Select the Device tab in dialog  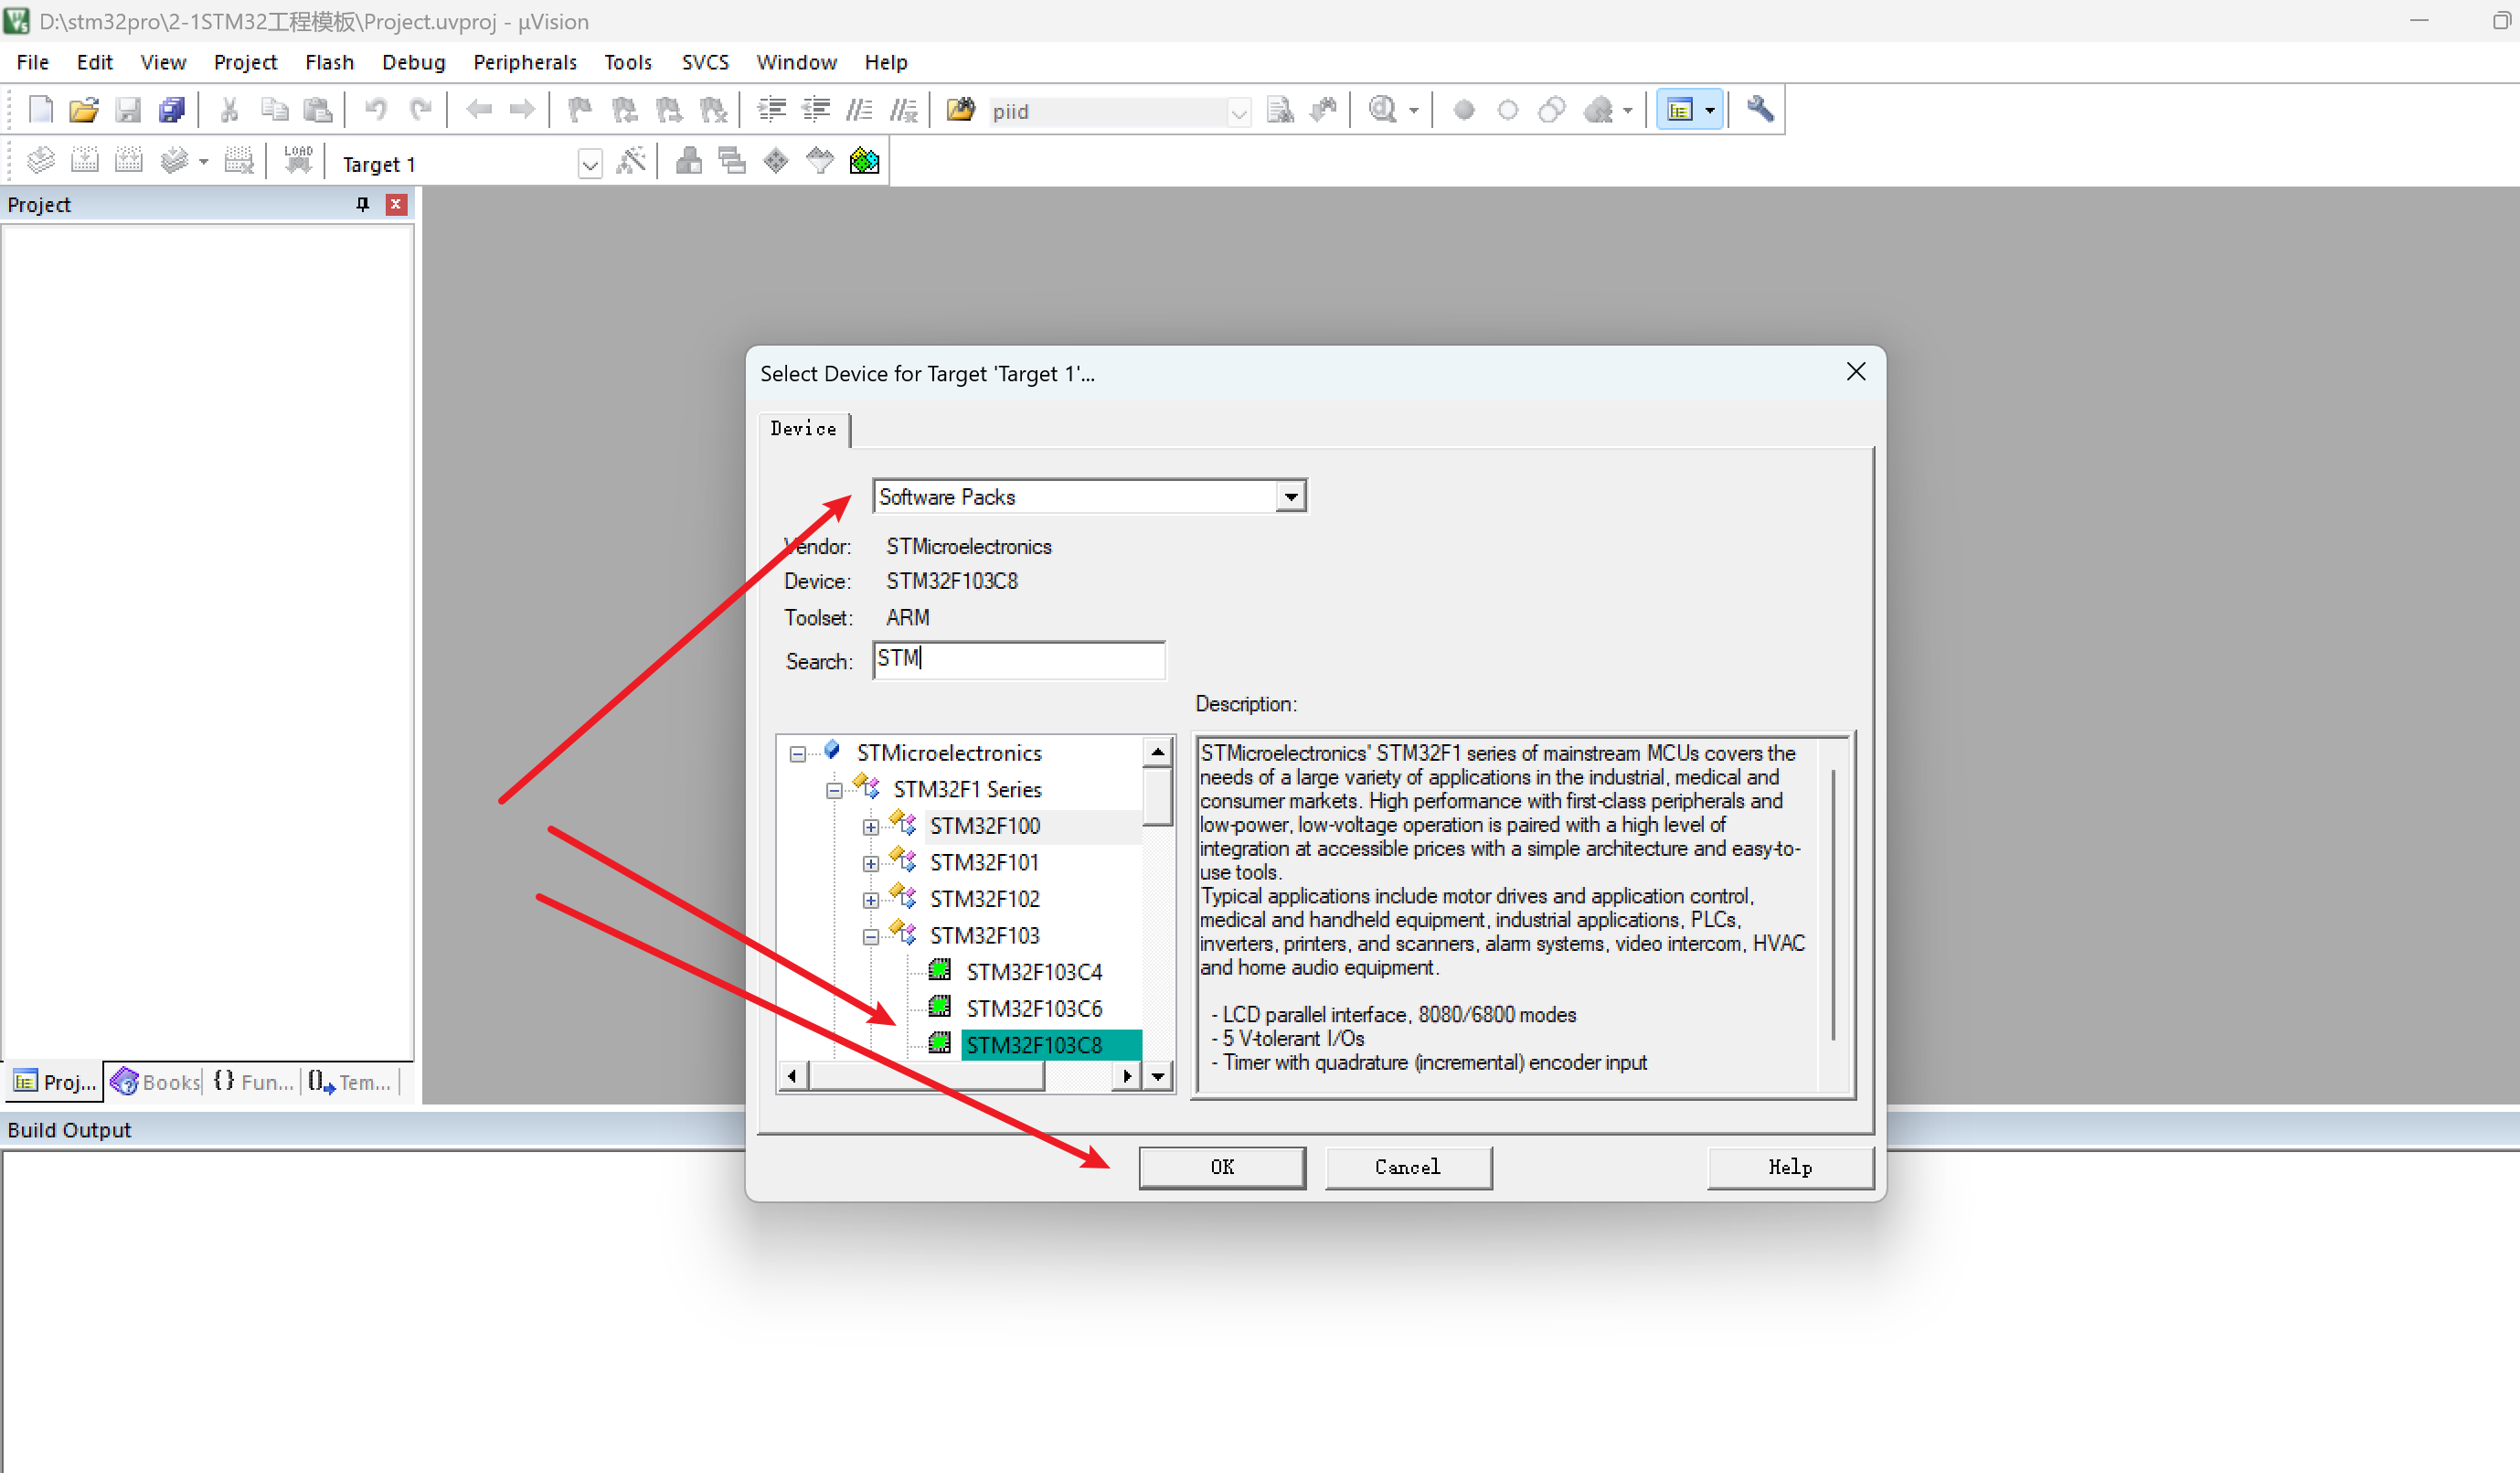804,429
